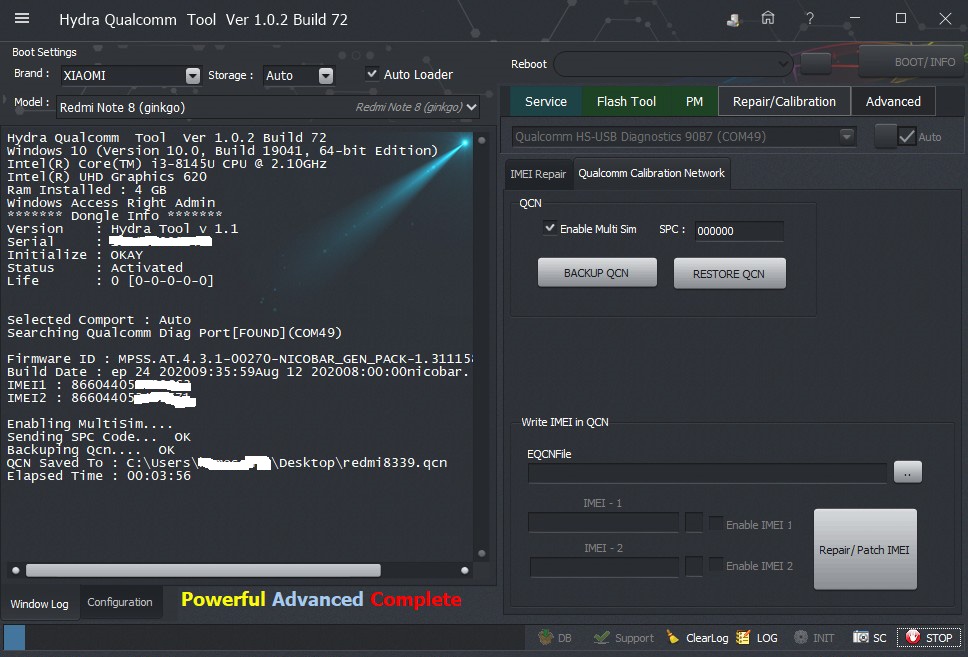Uncheck the Auto port detection checkbox
This screenshot has height=657, width=968.
[x=907, y=136]
